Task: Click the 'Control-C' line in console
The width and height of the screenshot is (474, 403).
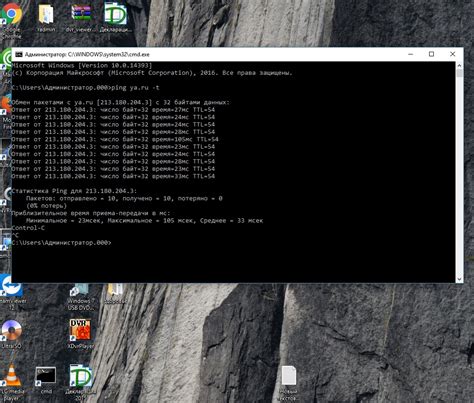Action: pyautogui.click(x=28, y=228)
